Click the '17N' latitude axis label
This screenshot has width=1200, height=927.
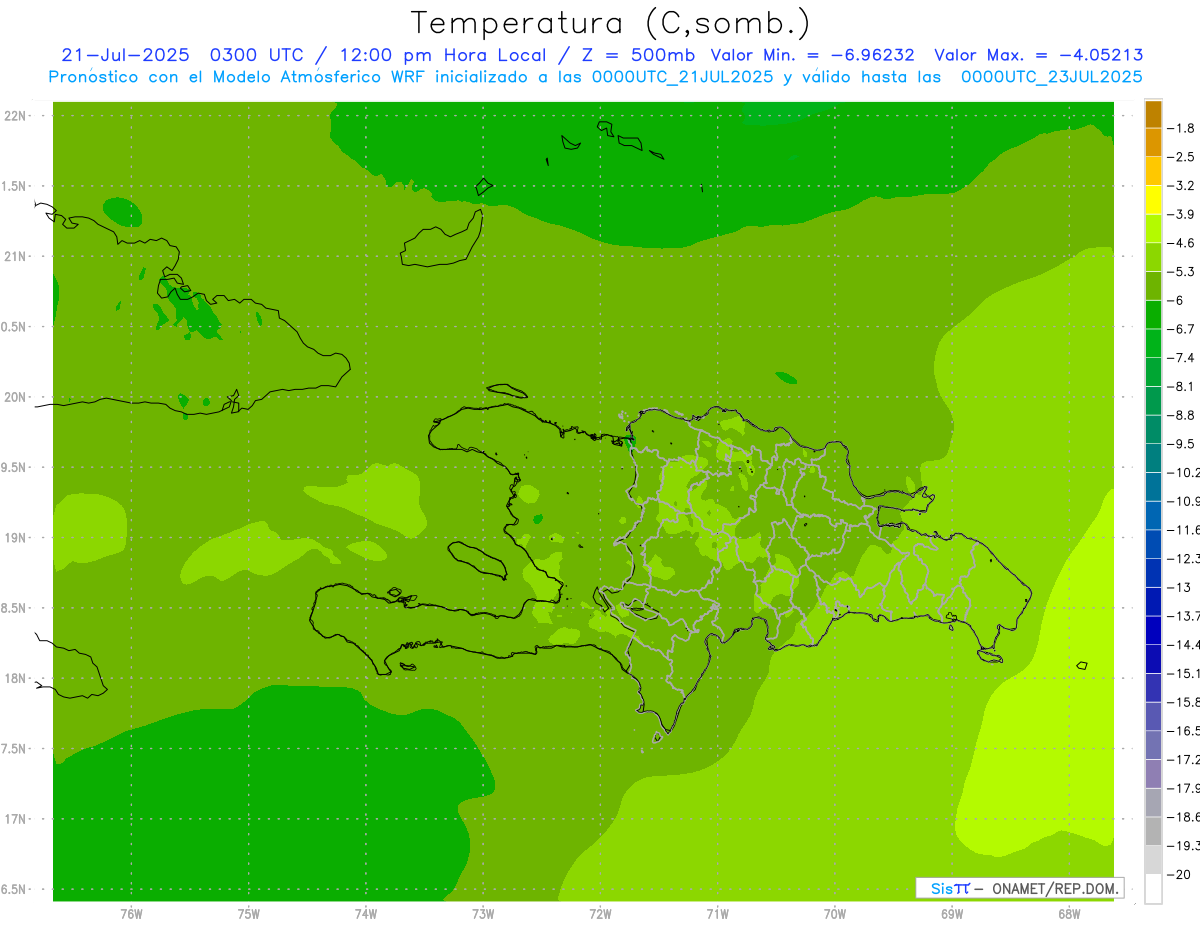[15, 819]
